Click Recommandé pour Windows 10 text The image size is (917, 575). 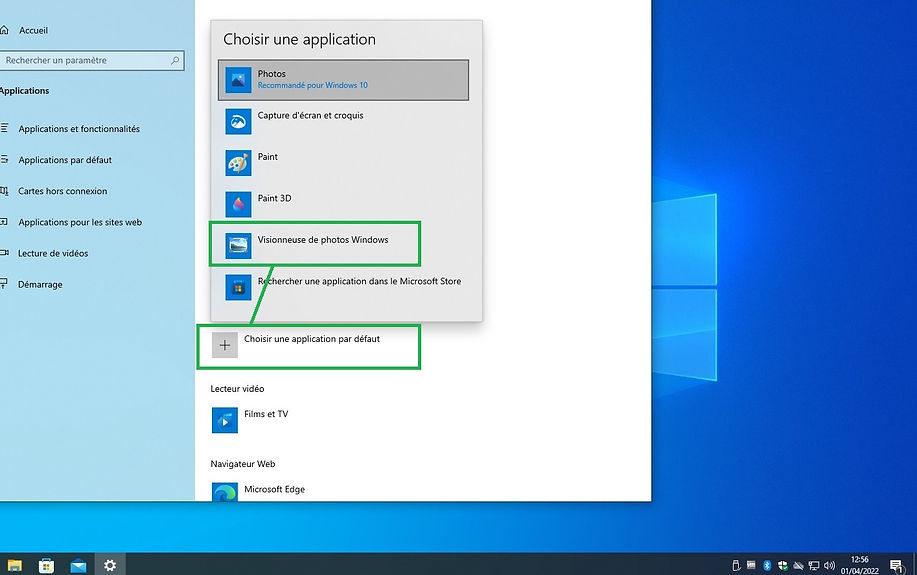pyautogui.click(x=313, y=85)
